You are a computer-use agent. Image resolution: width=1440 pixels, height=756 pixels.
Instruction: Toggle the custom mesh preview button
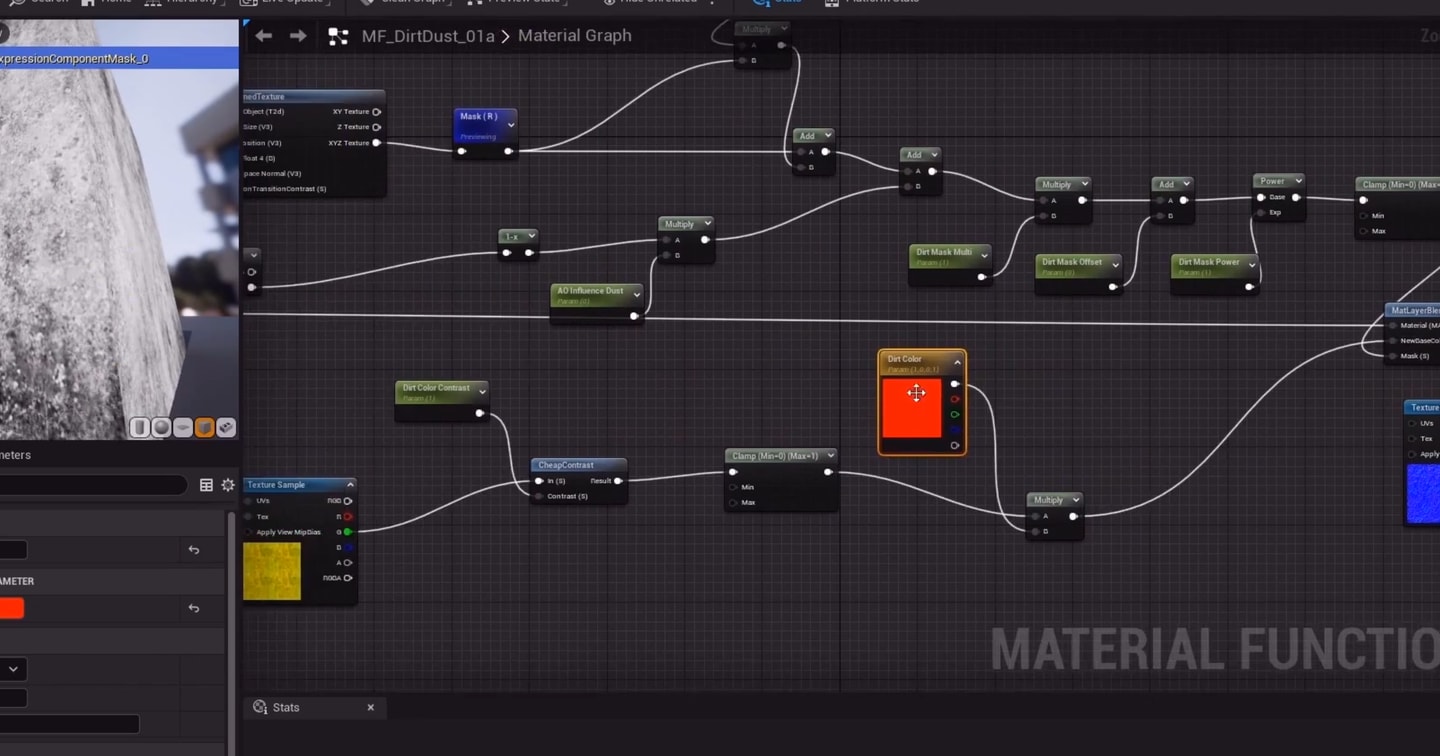point(226,428)
